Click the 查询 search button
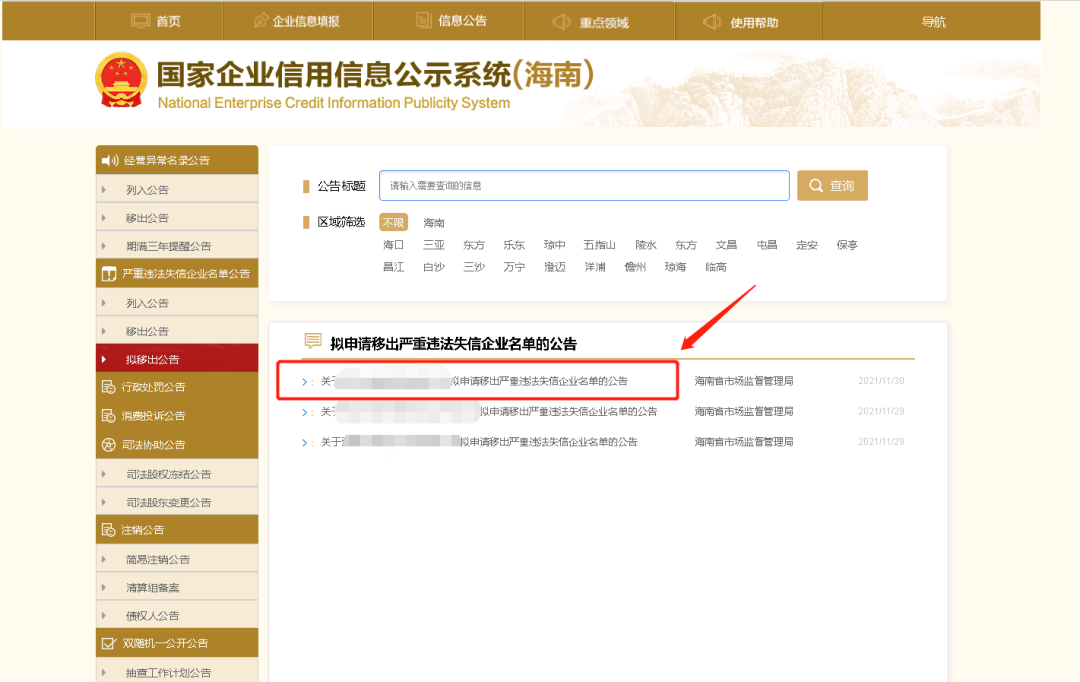This screenshot has width=1080, height=682. pyautogui.click(x=832, y=185)
